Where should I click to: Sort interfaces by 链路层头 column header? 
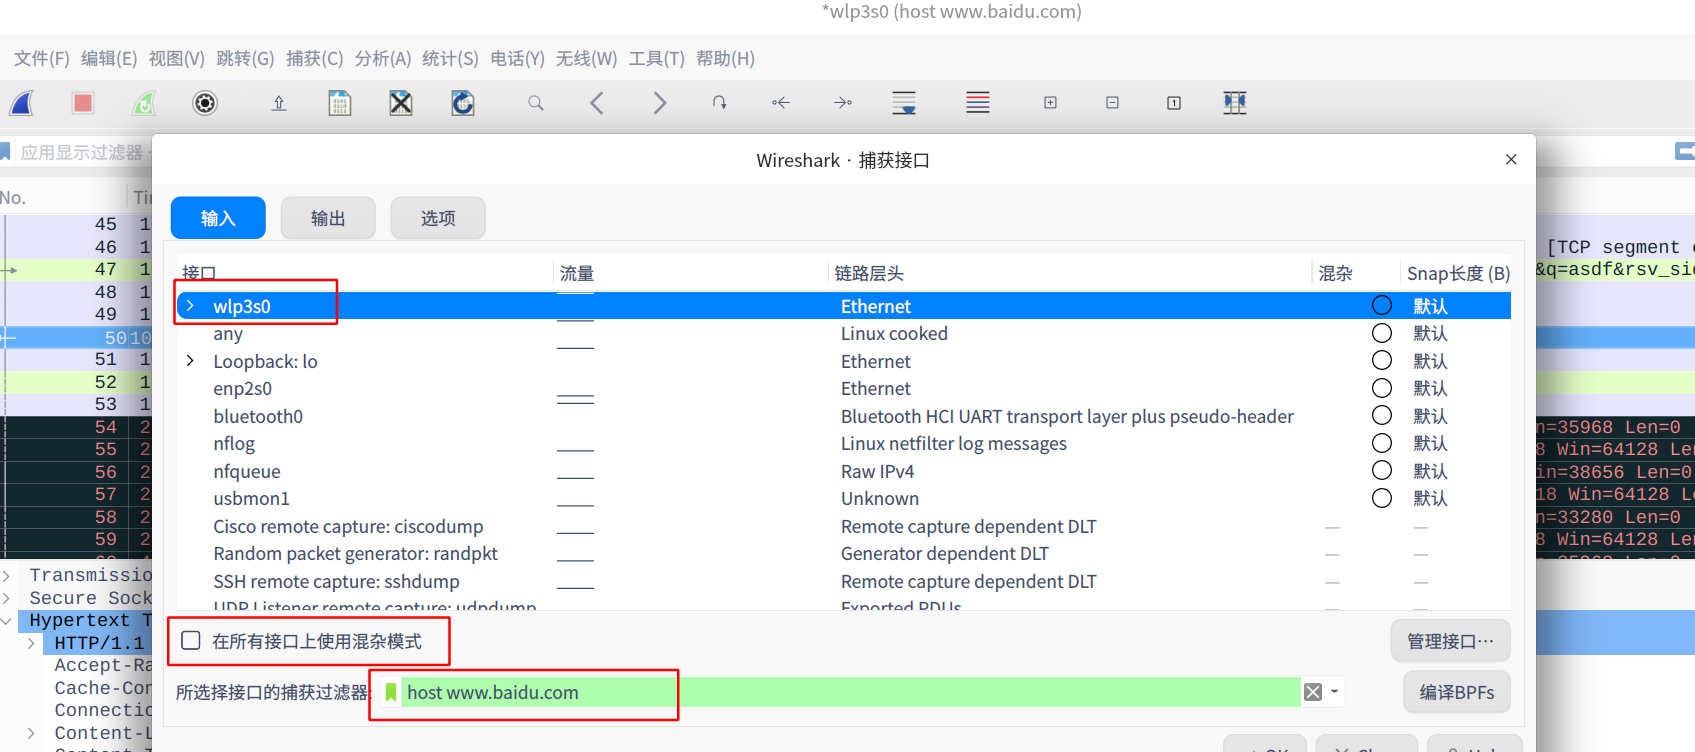869,273
